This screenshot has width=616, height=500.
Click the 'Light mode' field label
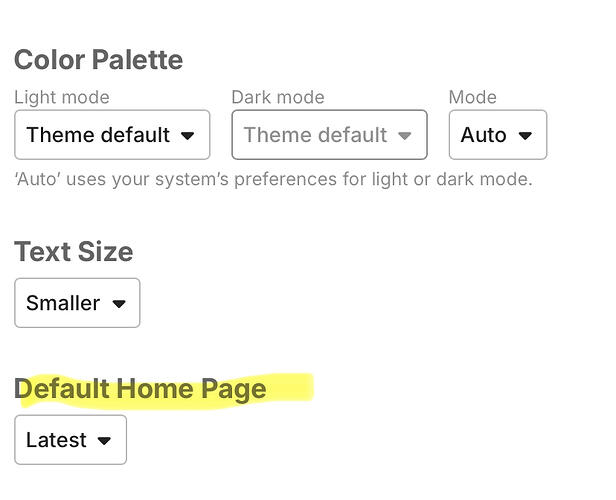(62, 97)
